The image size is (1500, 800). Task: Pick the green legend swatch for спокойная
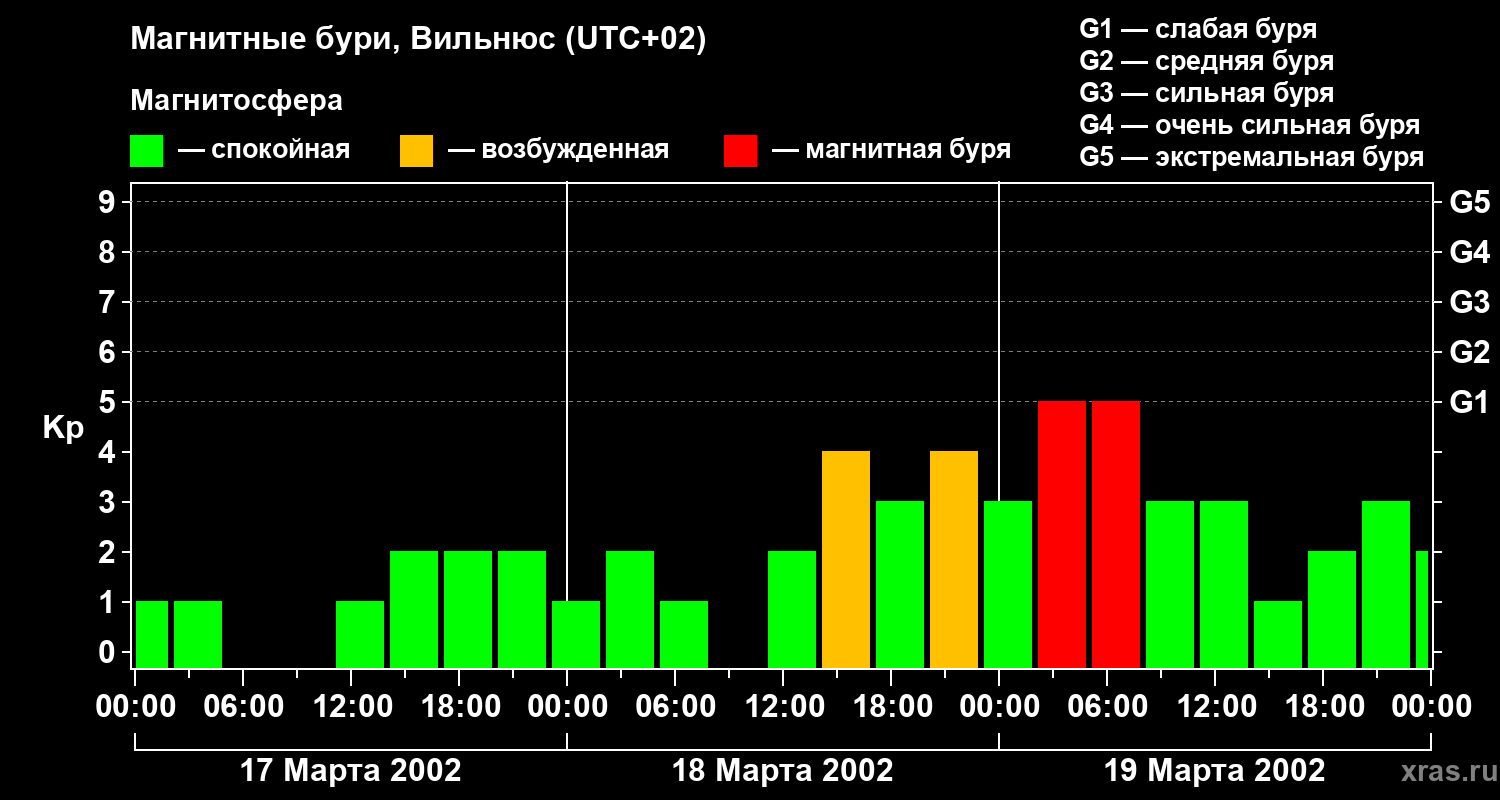pos(147,151)
